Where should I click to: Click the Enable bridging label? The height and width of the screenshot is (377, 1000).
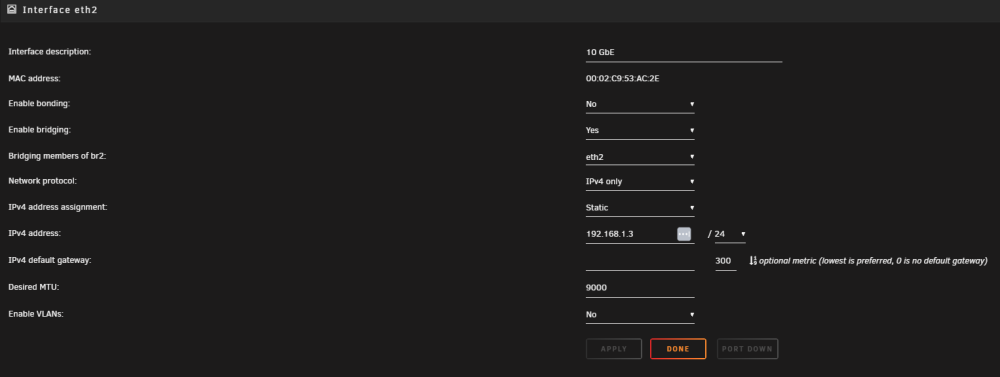click(x=40, y=129)
